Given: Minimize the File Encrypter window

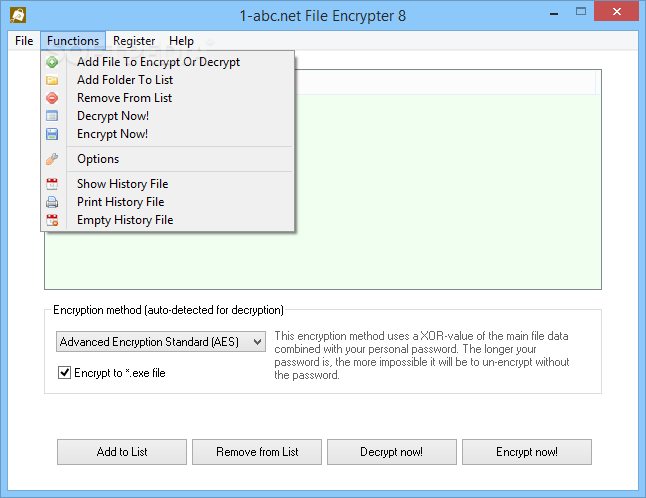Looking at the screenshot, I should click(554, 12).
